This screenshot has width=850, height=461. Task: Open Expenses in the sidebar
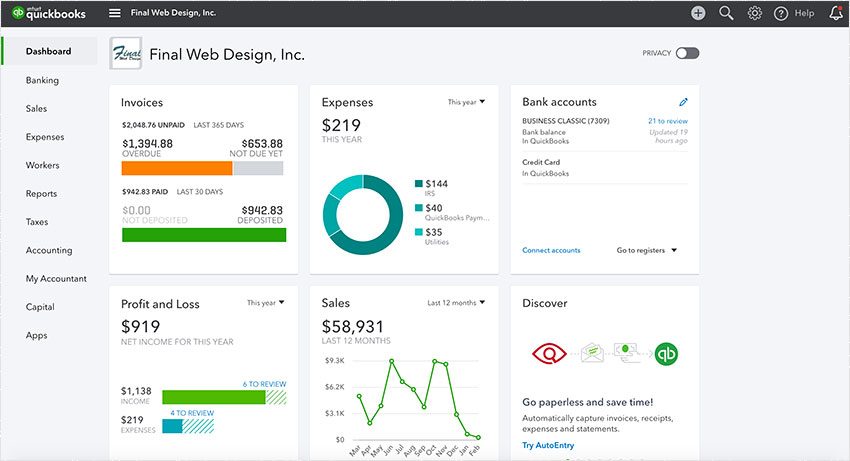[x=45, y=137]
